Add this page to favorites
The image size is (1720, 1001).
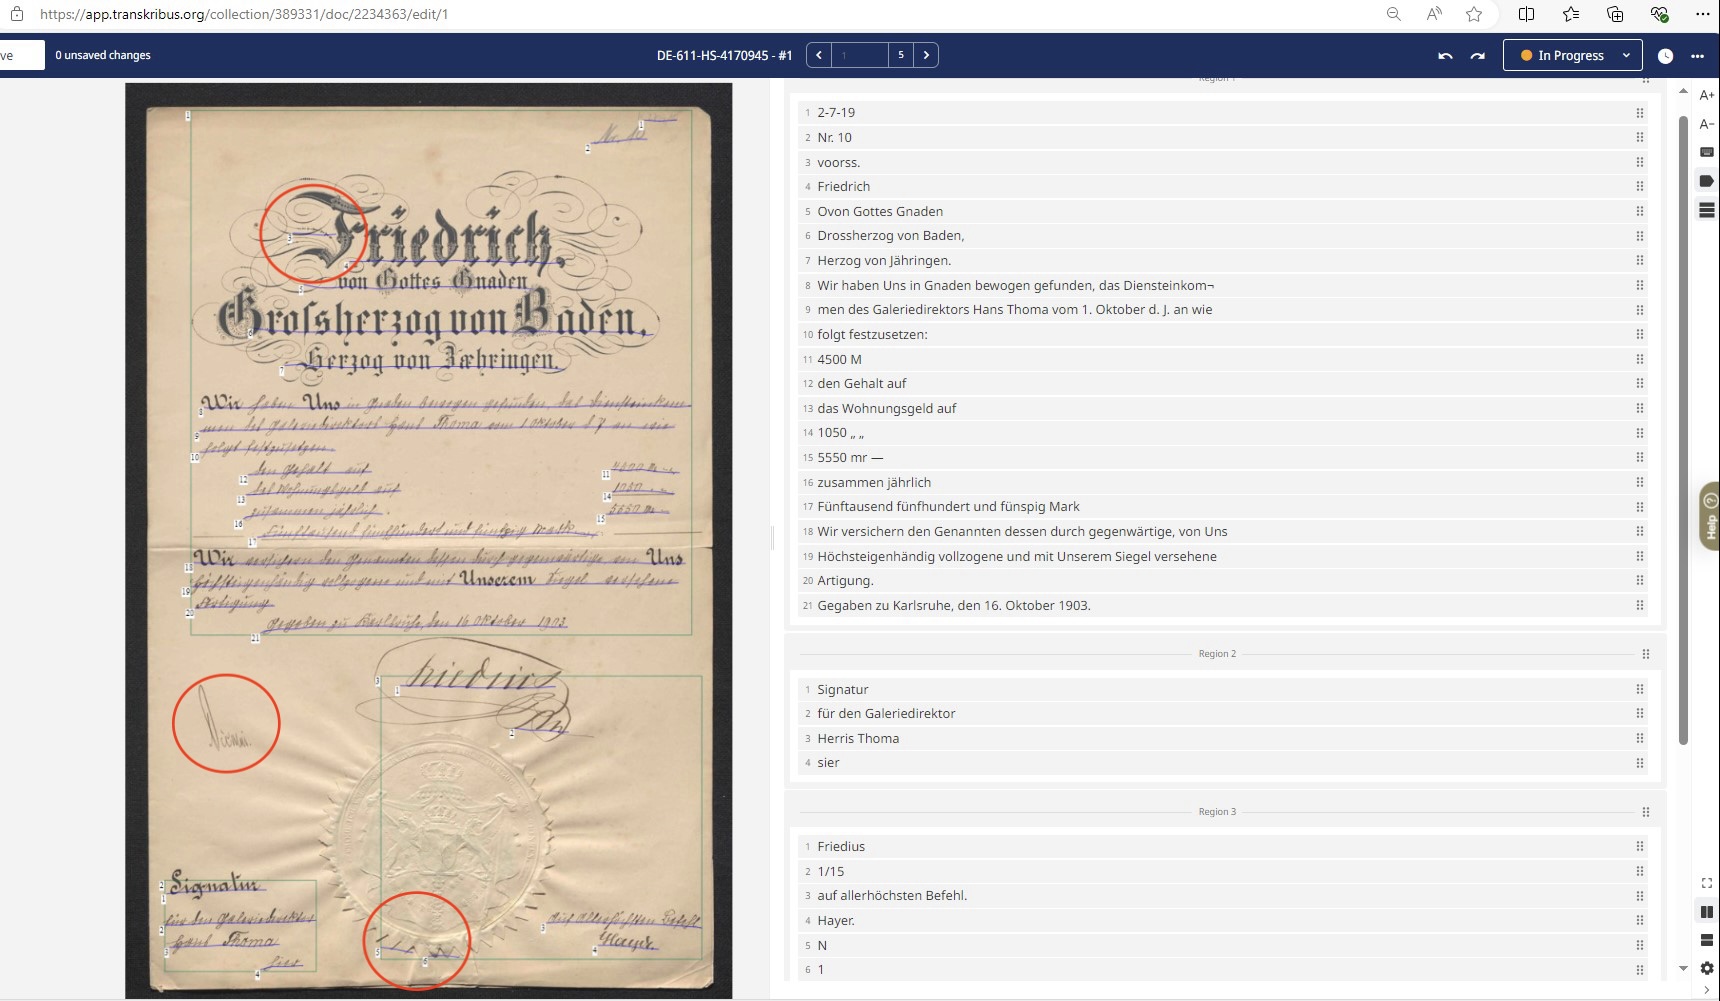[1474, 14]
